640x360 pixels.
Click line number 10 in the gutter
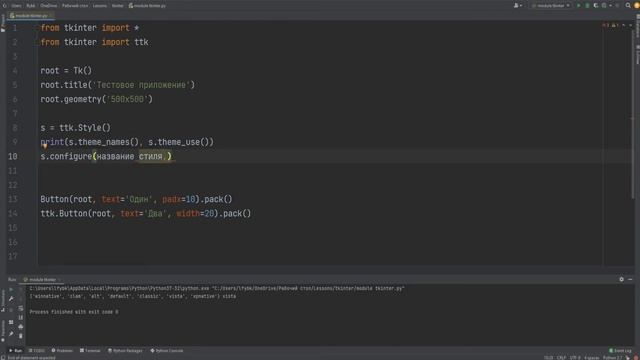tap(13, 156)
